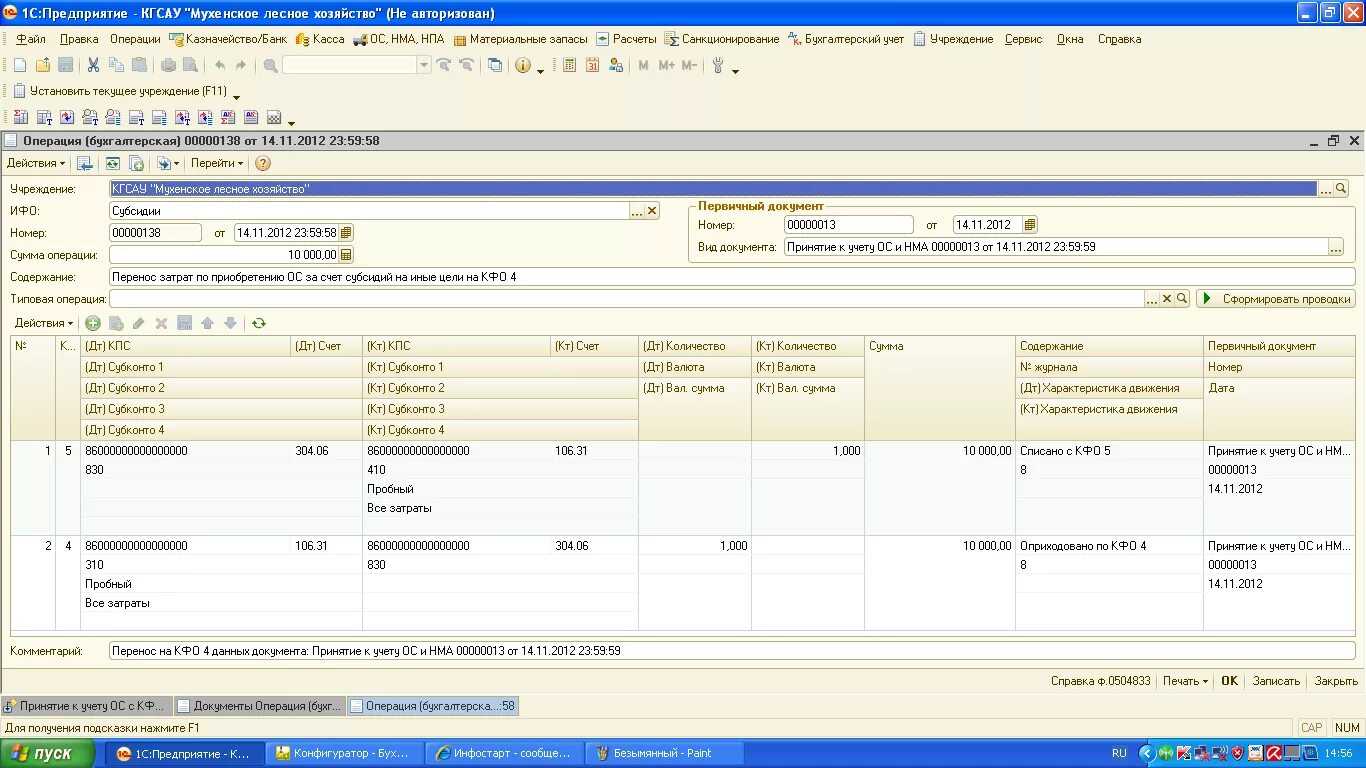Open the Calendar toolbar icon
Viewport: 1366px width, 768px height.
(x=593, y=65)
